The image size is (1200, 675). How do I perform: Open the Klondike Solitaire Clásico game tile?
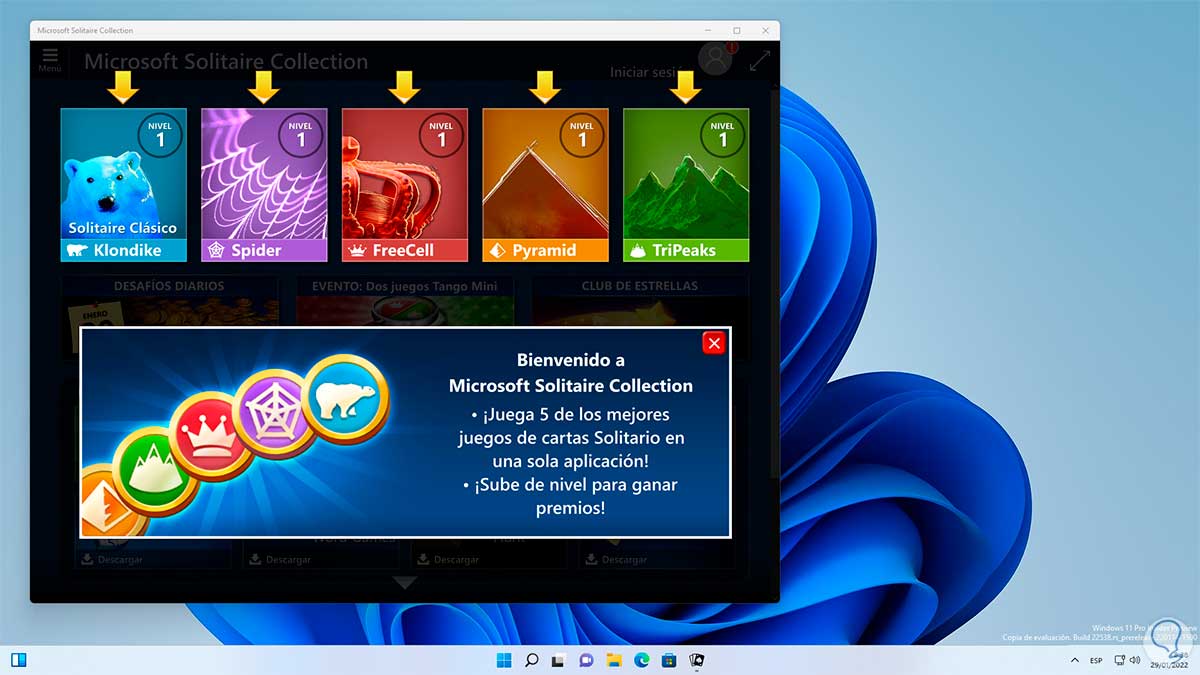124,185
